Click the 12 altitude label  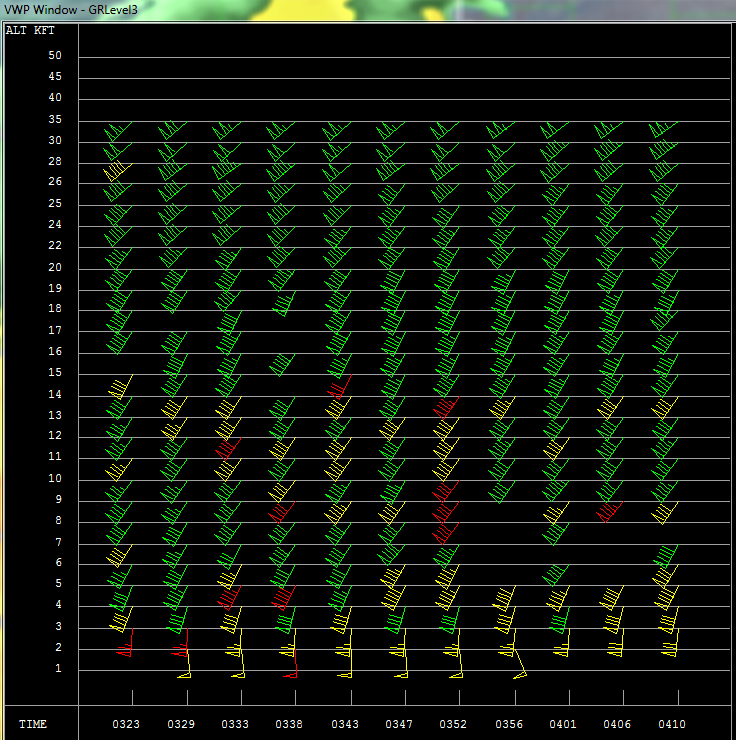[x=55, y=435]
